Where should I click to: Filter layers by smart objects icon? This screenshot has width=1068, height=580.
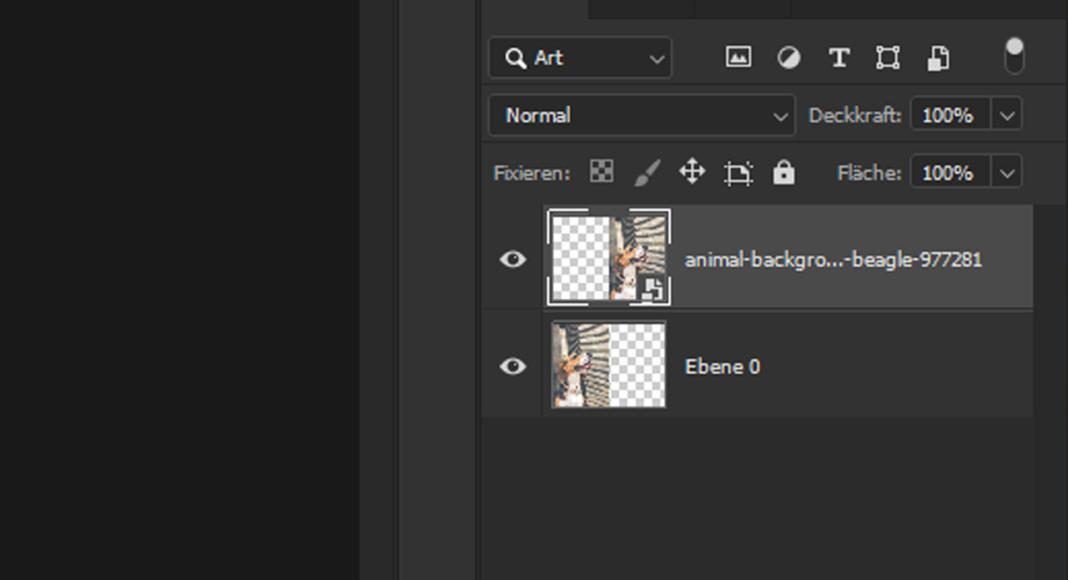click(938, 58)
